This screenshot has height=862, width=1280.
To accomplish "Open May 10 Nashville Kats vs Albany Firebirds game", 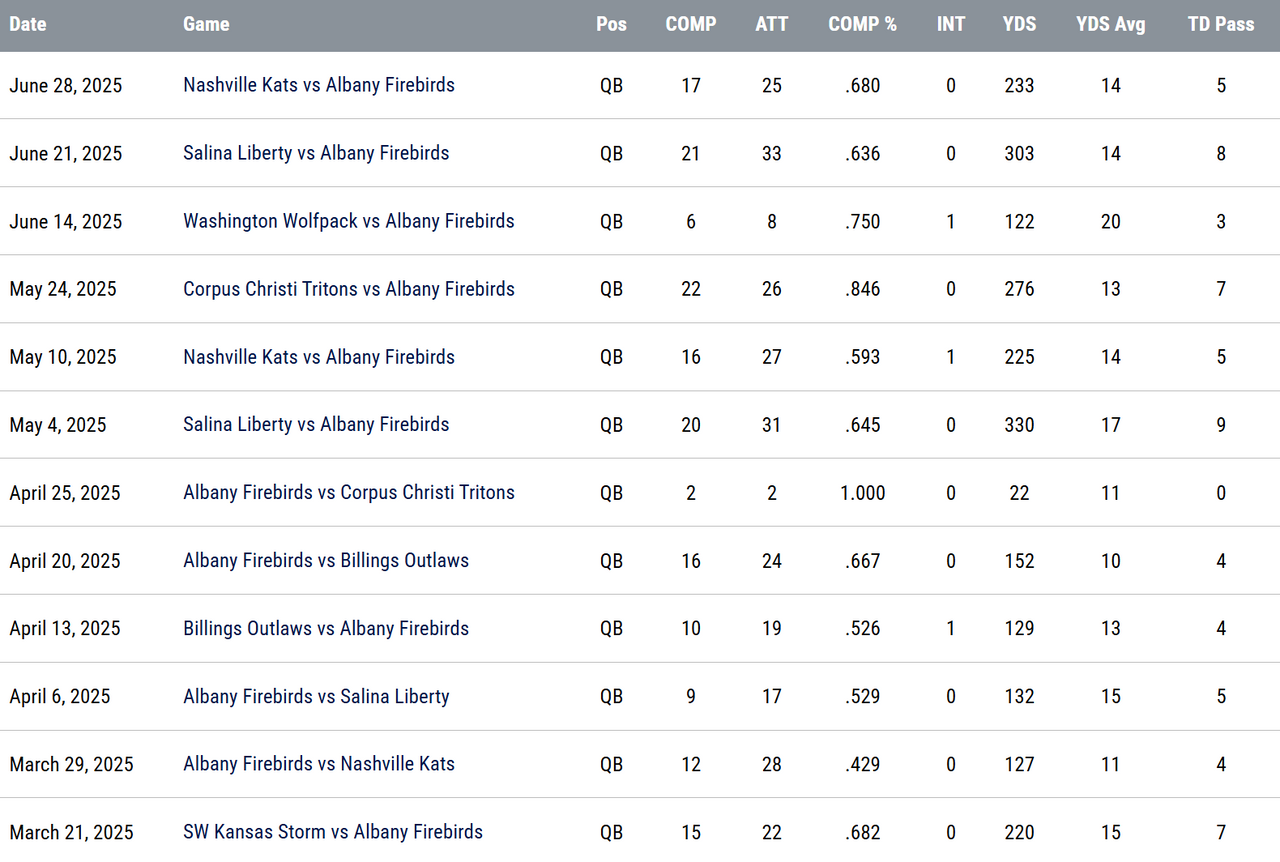I will [319, 357].
